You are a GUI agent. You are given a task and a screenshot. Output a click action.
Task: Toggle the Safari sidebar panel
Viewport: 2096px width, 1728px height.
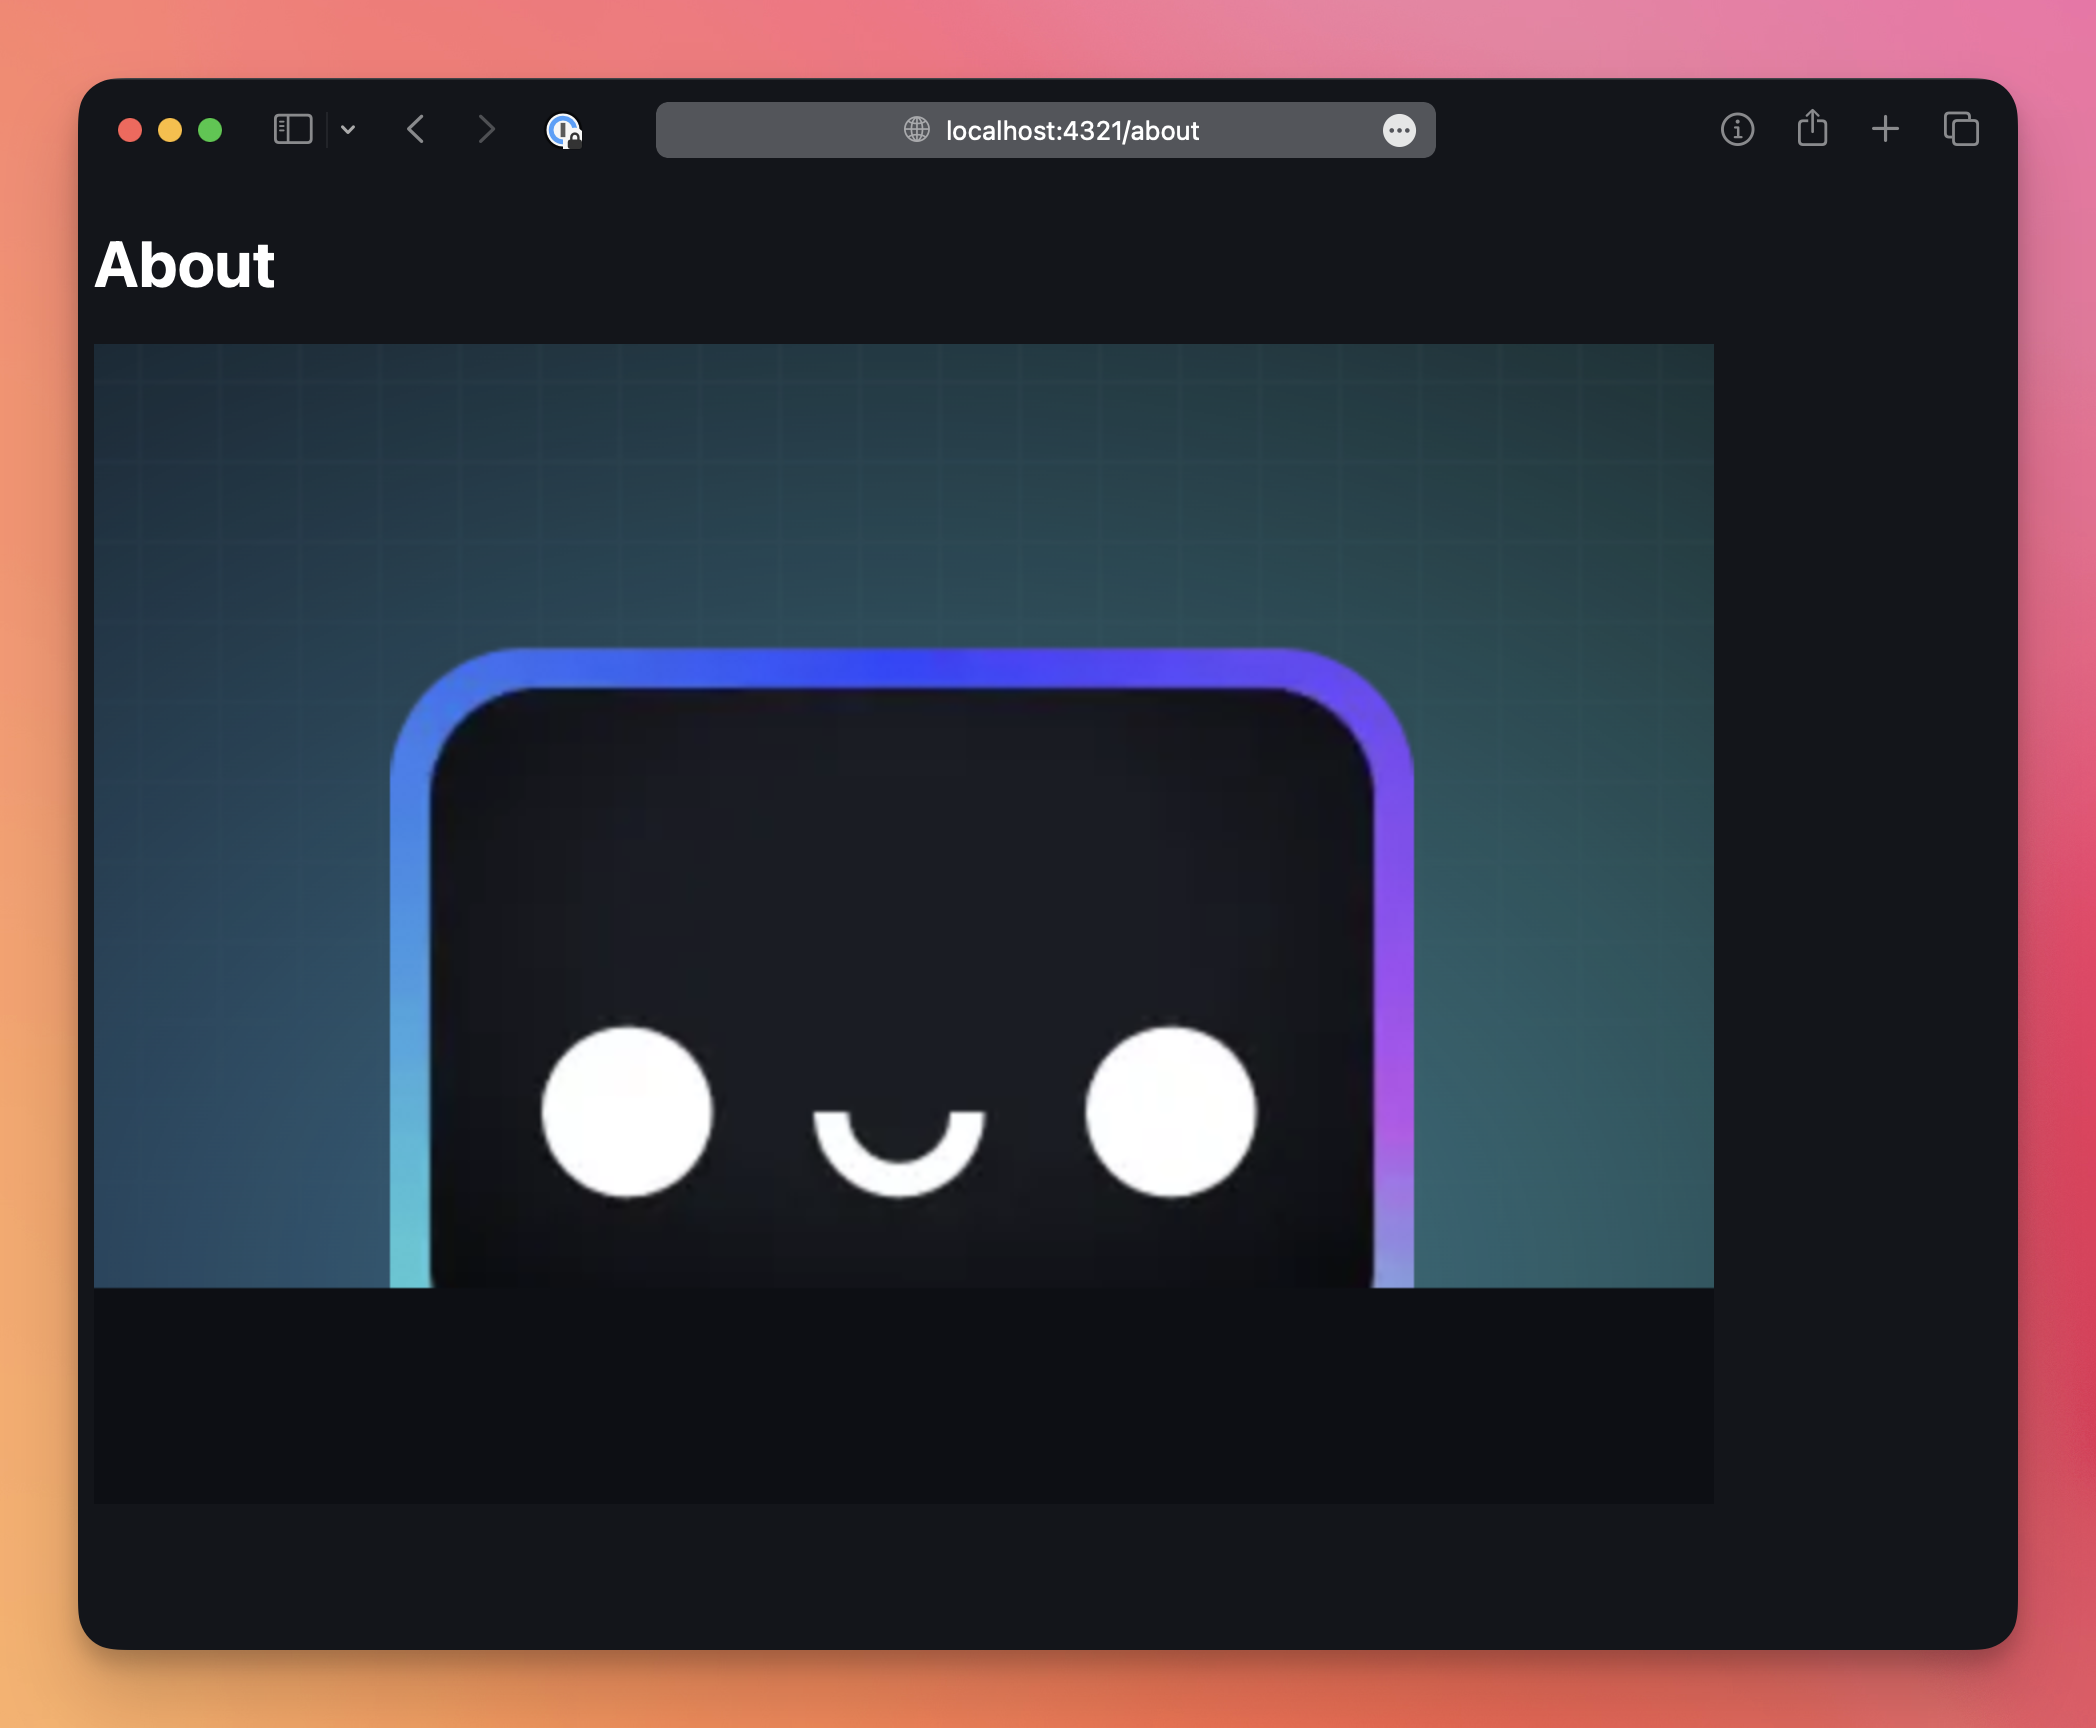point(293,130)
